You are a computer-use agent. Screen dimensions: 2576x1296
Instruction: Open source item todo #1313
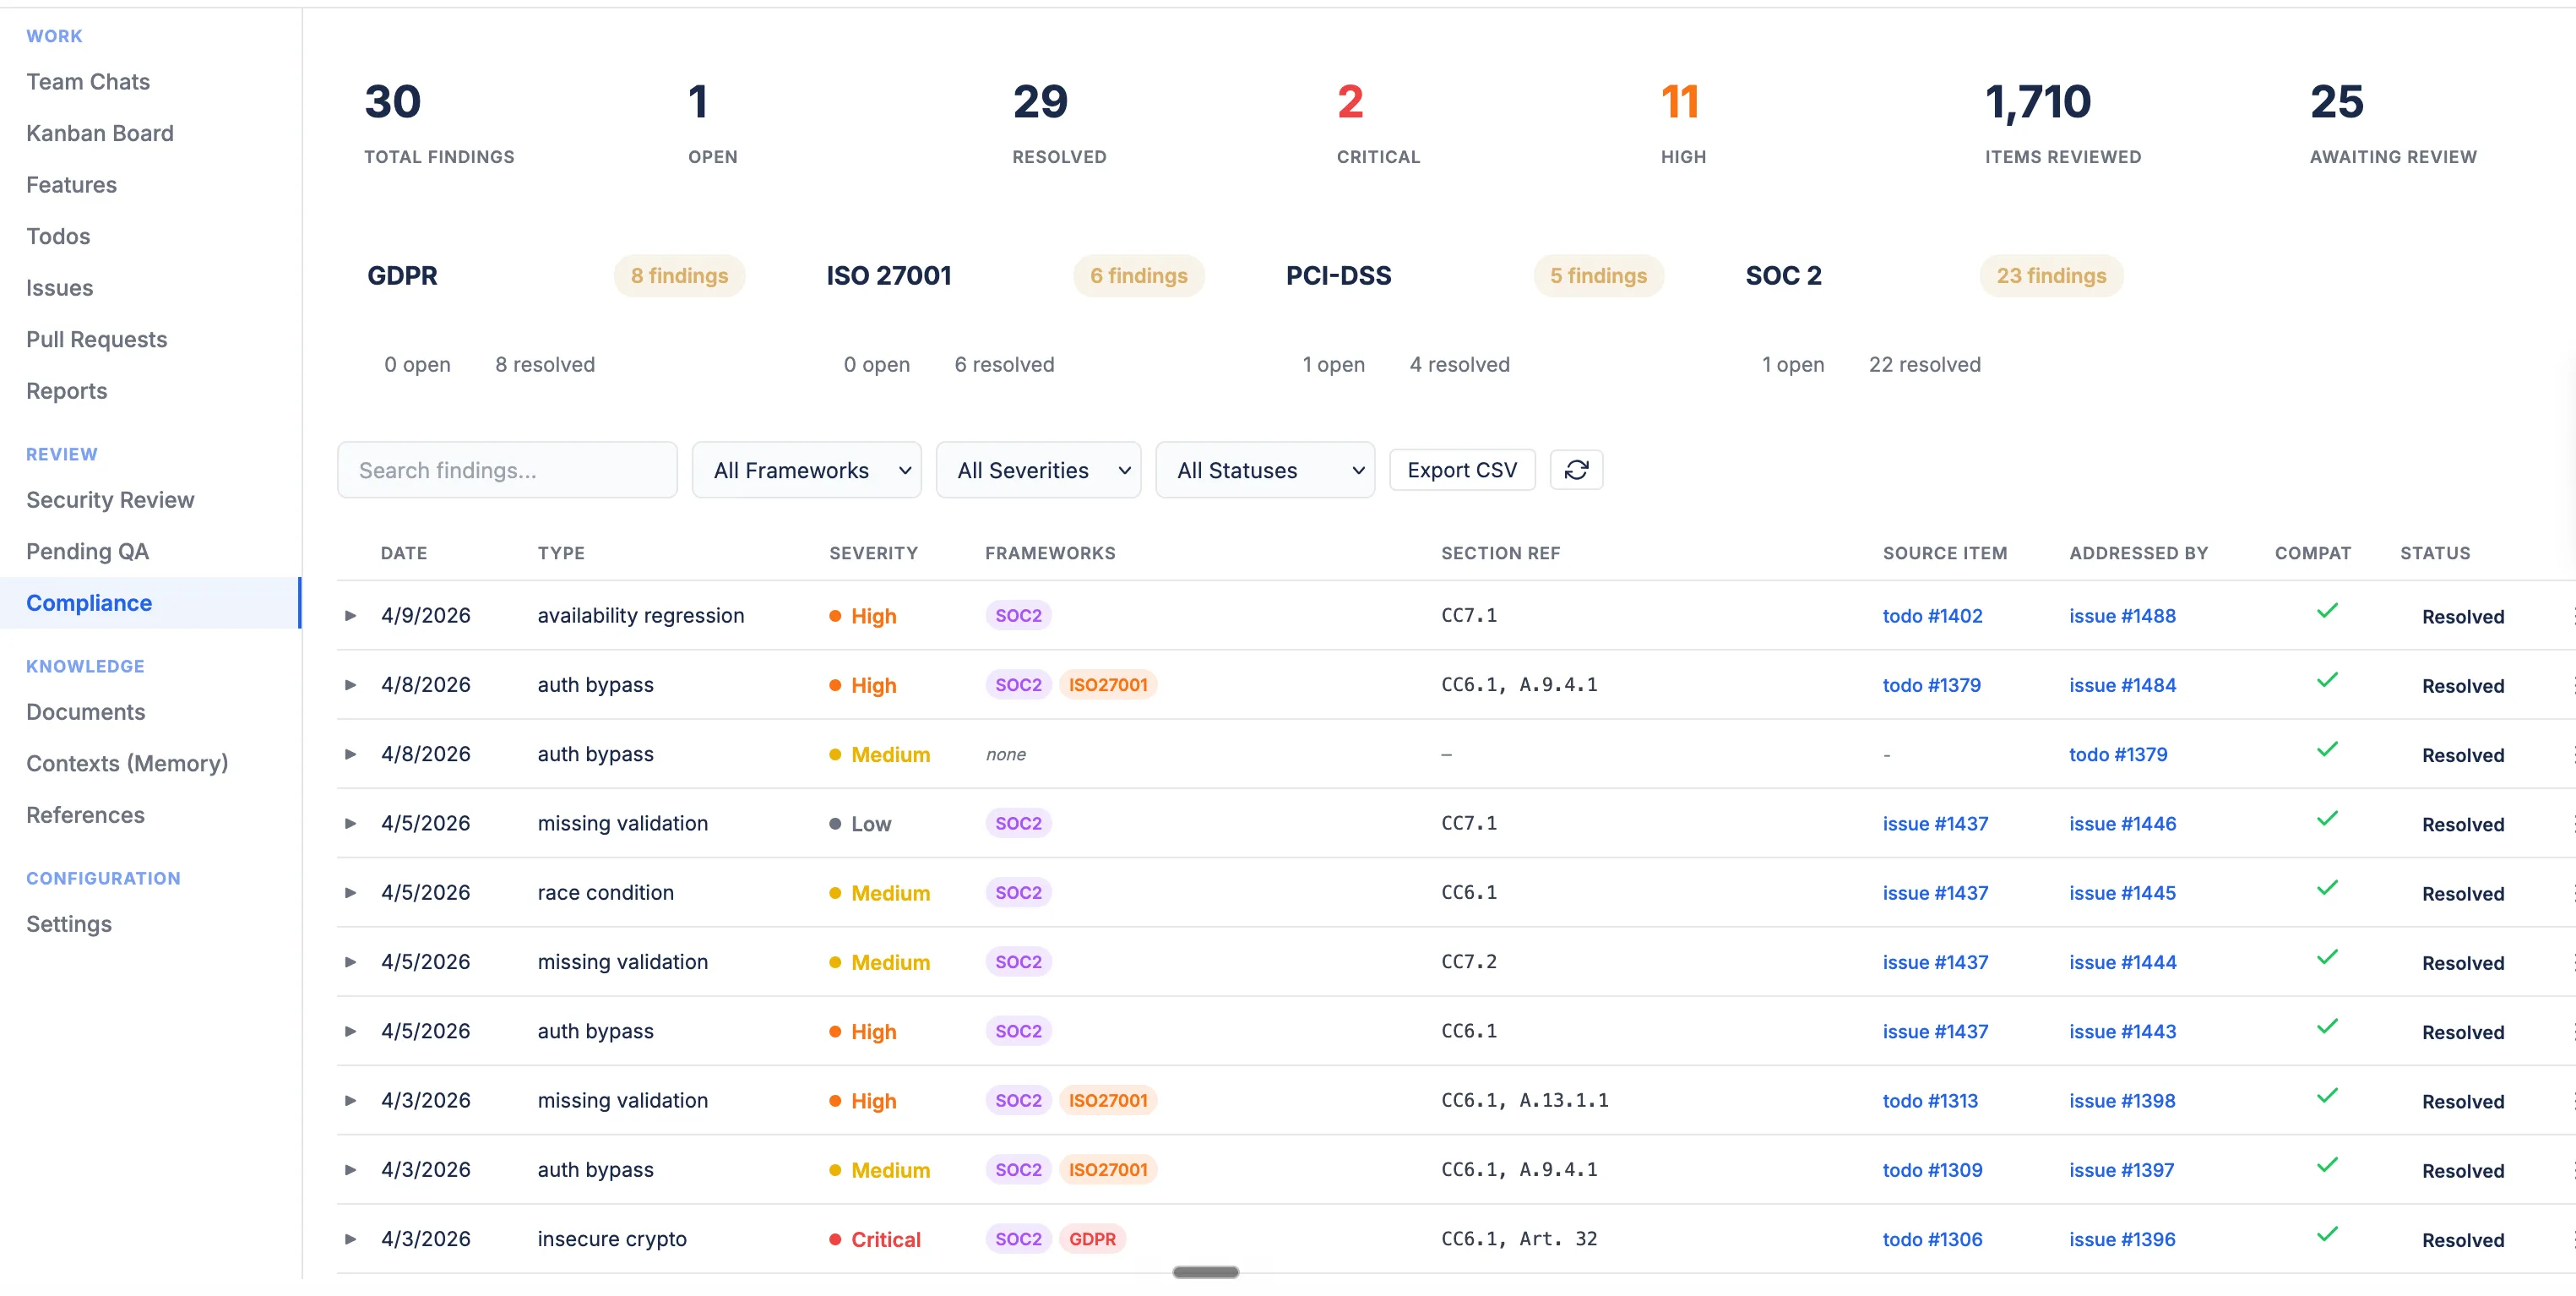click(1930, 1101)
